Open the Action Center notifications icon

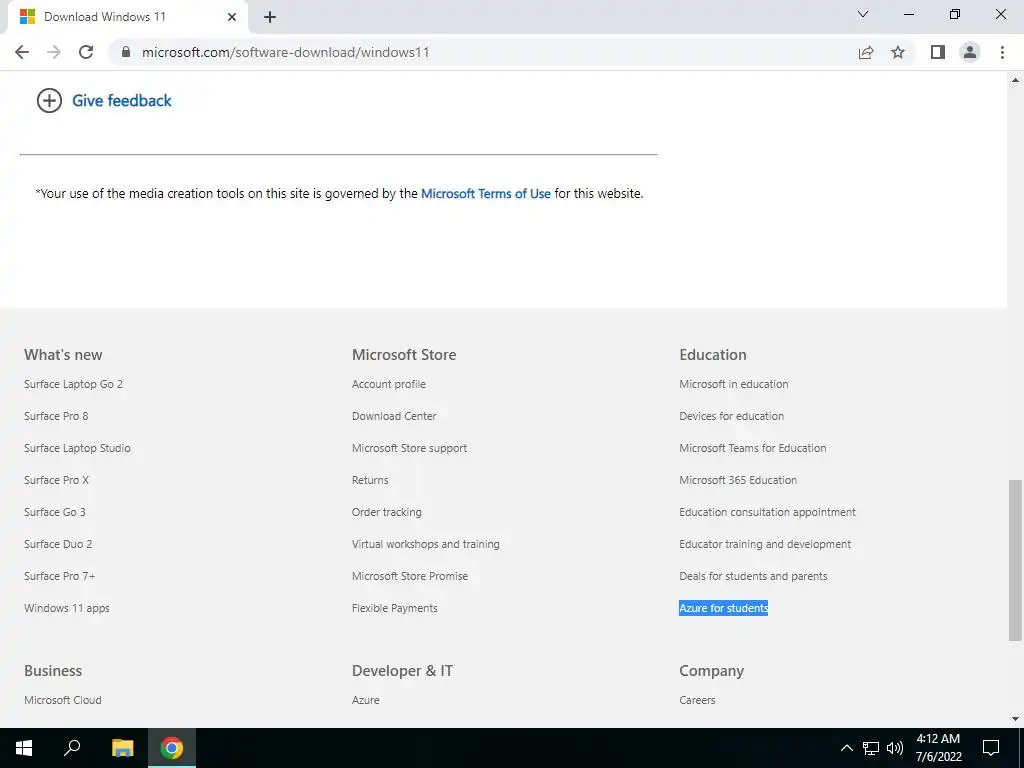[x=991, y=748]
